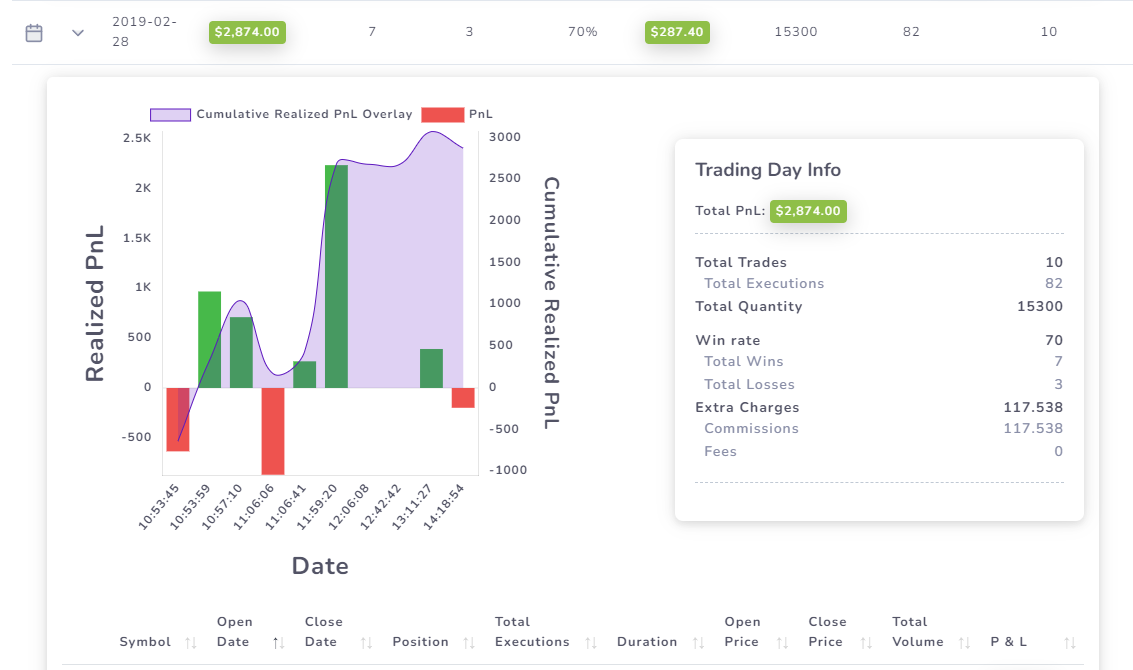Click the green bar at 10:57:10
Image resolution: width=1133 pixels, height=670 pixels.
pyautogui.click(x=241, y=353)
